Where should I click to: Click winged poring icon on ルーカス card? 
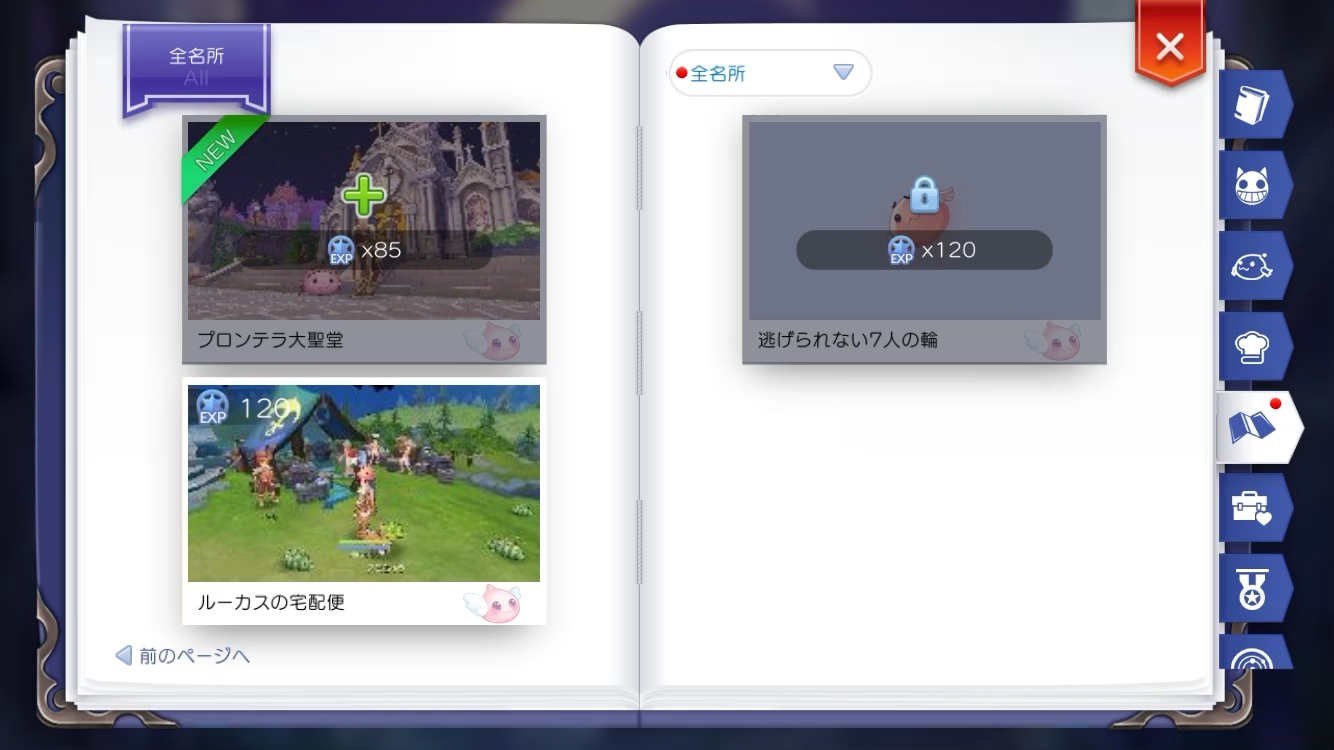(x=492, y=604)
